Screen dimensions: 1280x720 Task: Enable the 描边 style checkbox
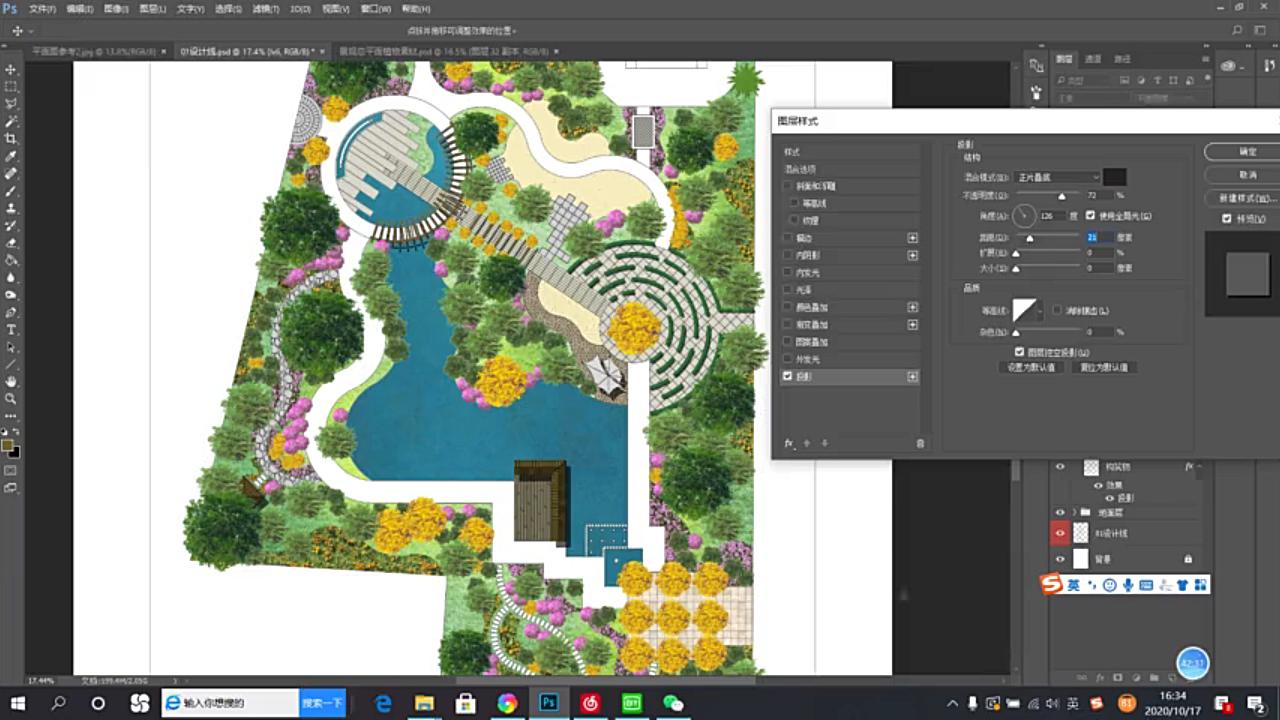(x=788, y=238)
